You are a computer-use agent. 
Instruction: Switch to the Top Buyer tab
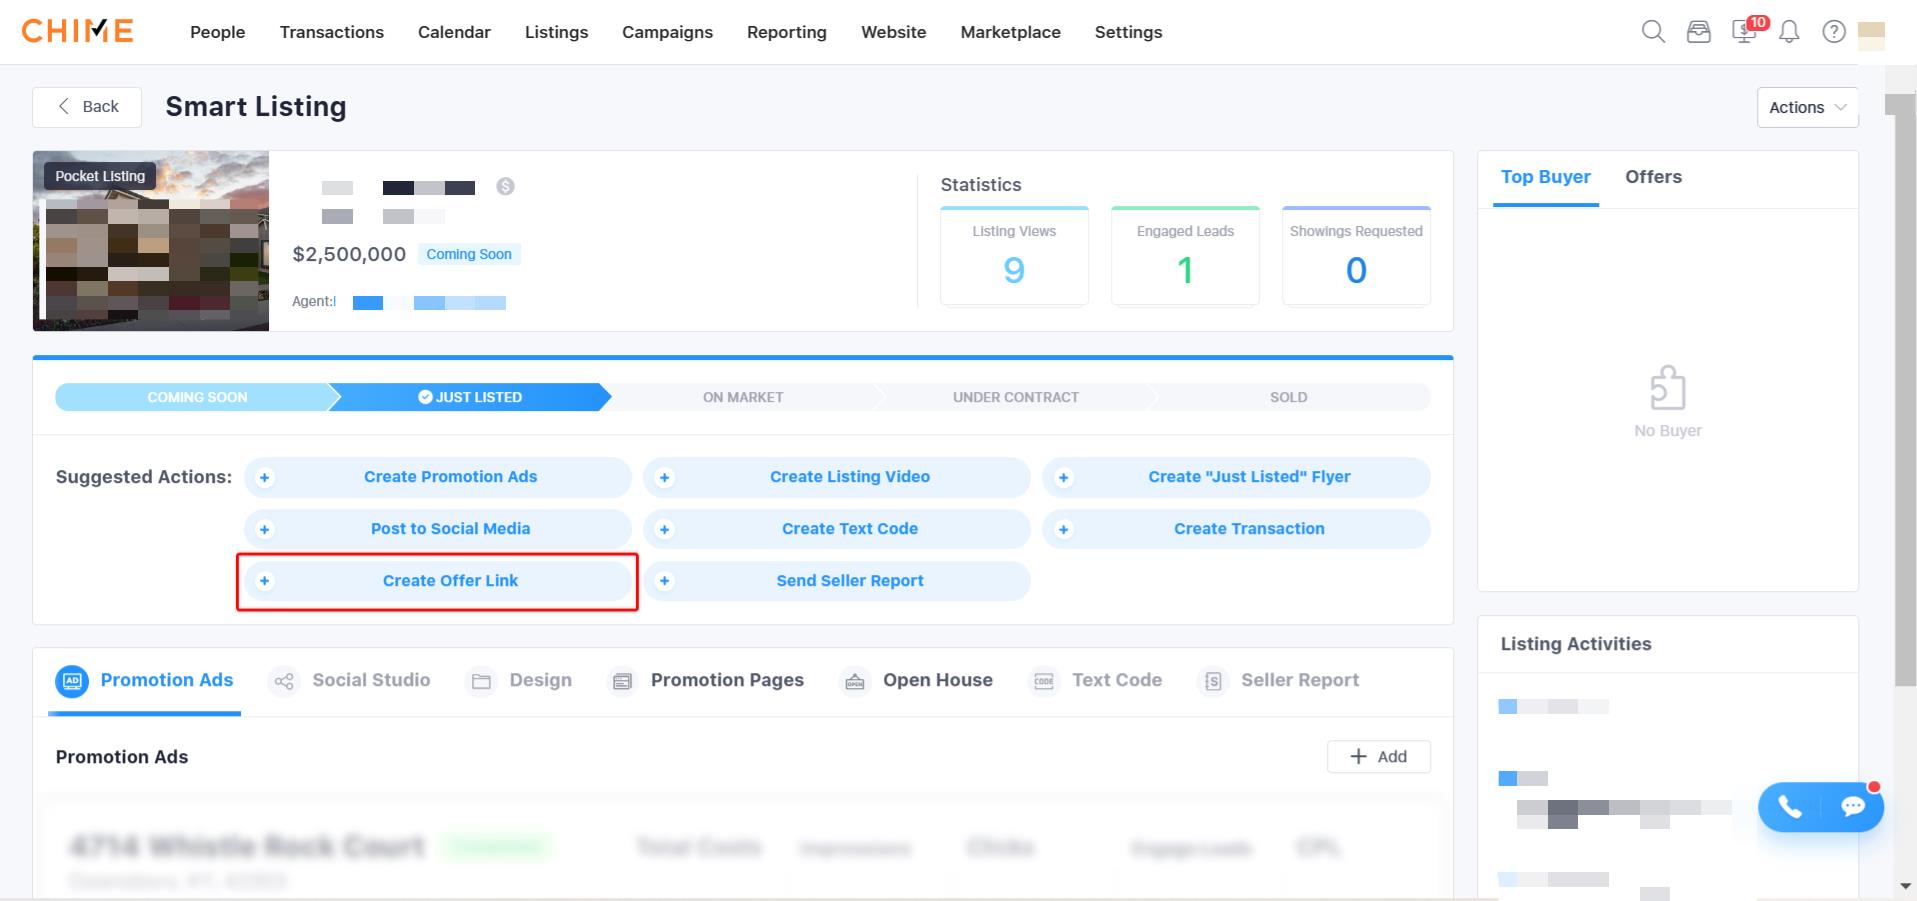[1545, 177]
